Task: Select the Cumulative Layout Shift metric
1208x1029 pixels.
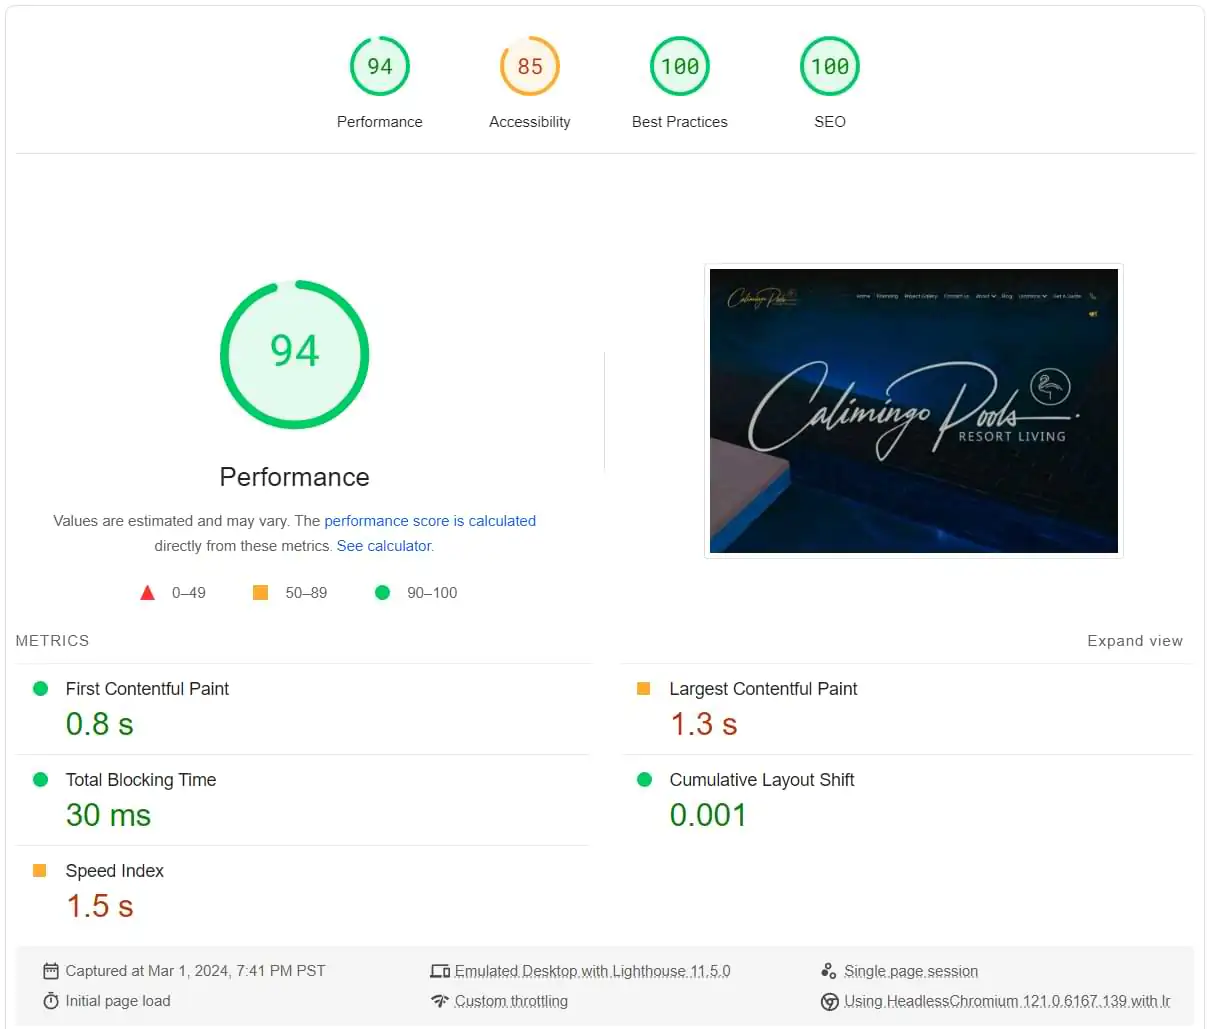Action: [x=761, y=780]
